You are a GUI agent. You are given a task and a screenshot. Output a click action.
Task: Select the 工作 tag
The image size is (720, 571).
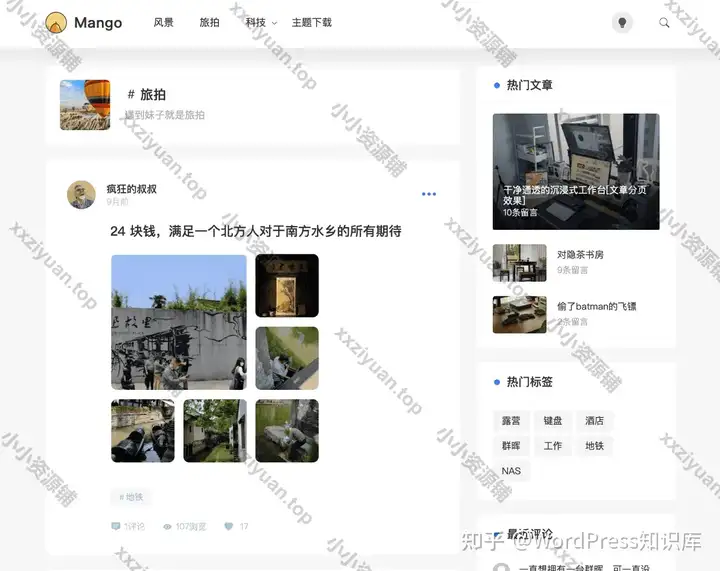553,446
